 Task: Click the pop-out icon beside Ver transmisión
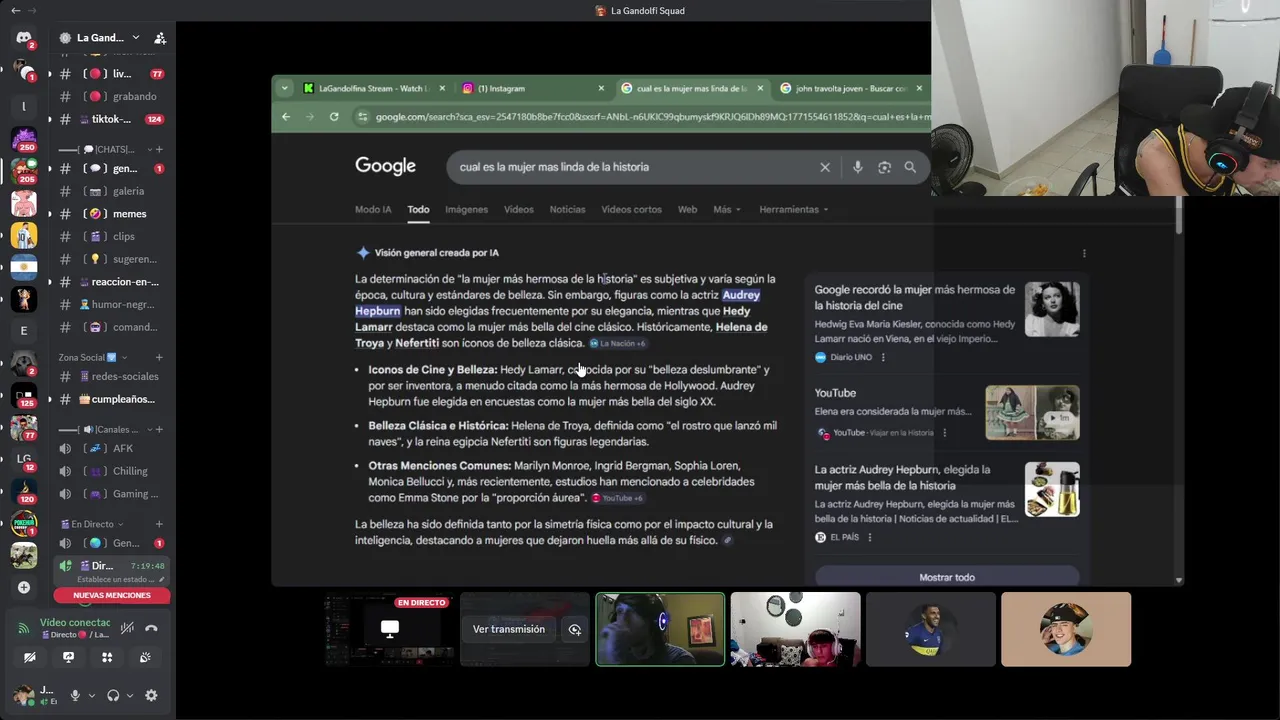coord(575,629)
